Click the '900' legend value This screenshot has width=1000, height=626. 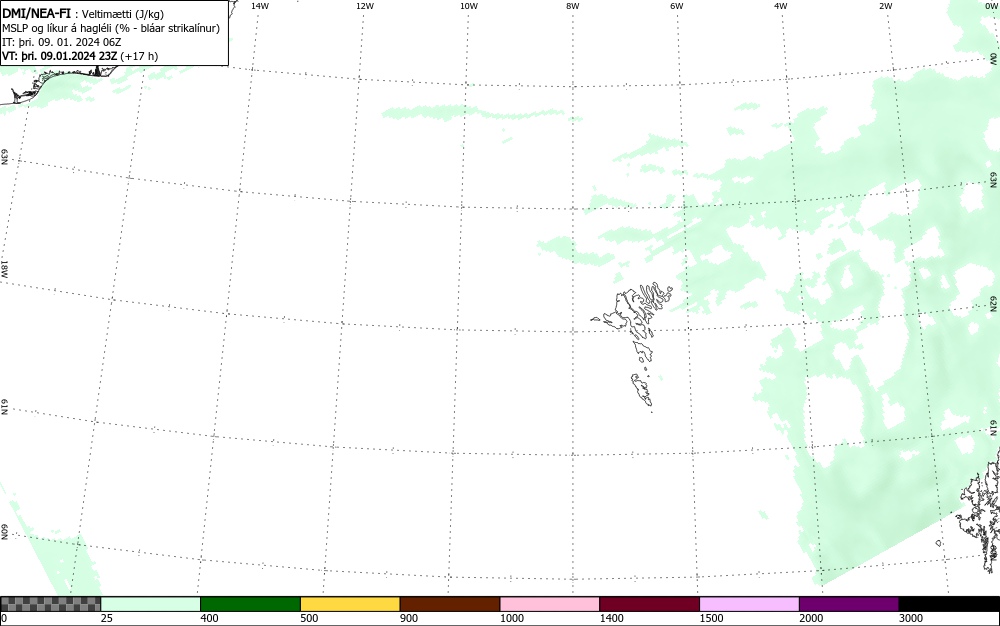click(409, 618)
